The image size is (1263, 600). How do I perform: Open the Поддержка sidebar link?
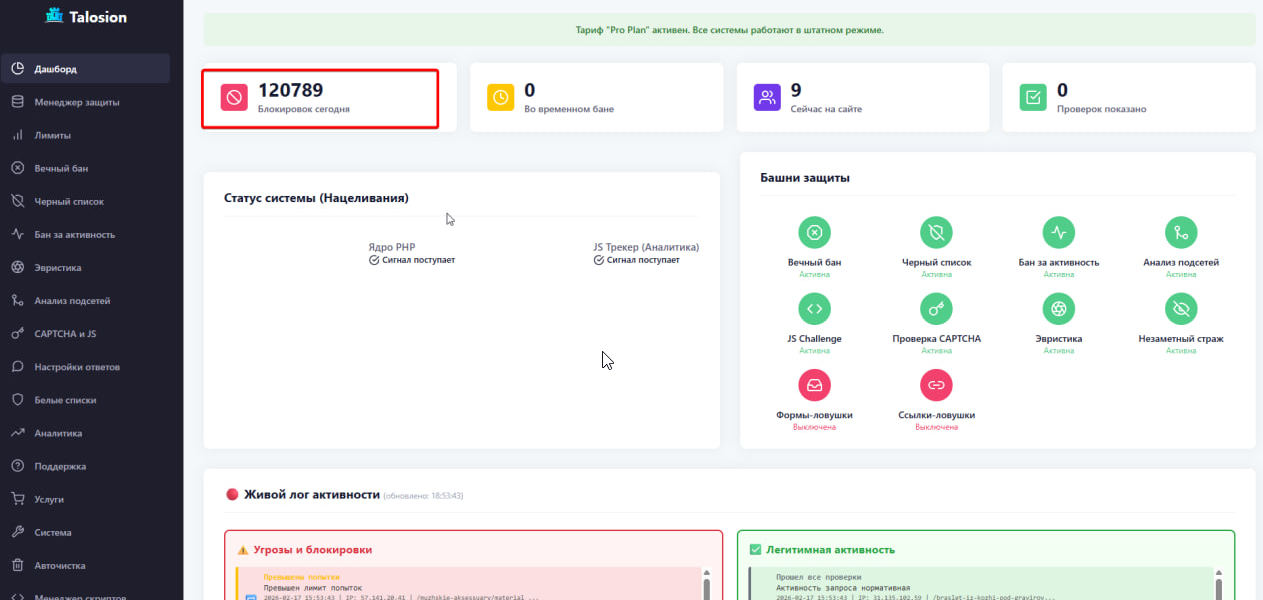[x=60, y=466]
